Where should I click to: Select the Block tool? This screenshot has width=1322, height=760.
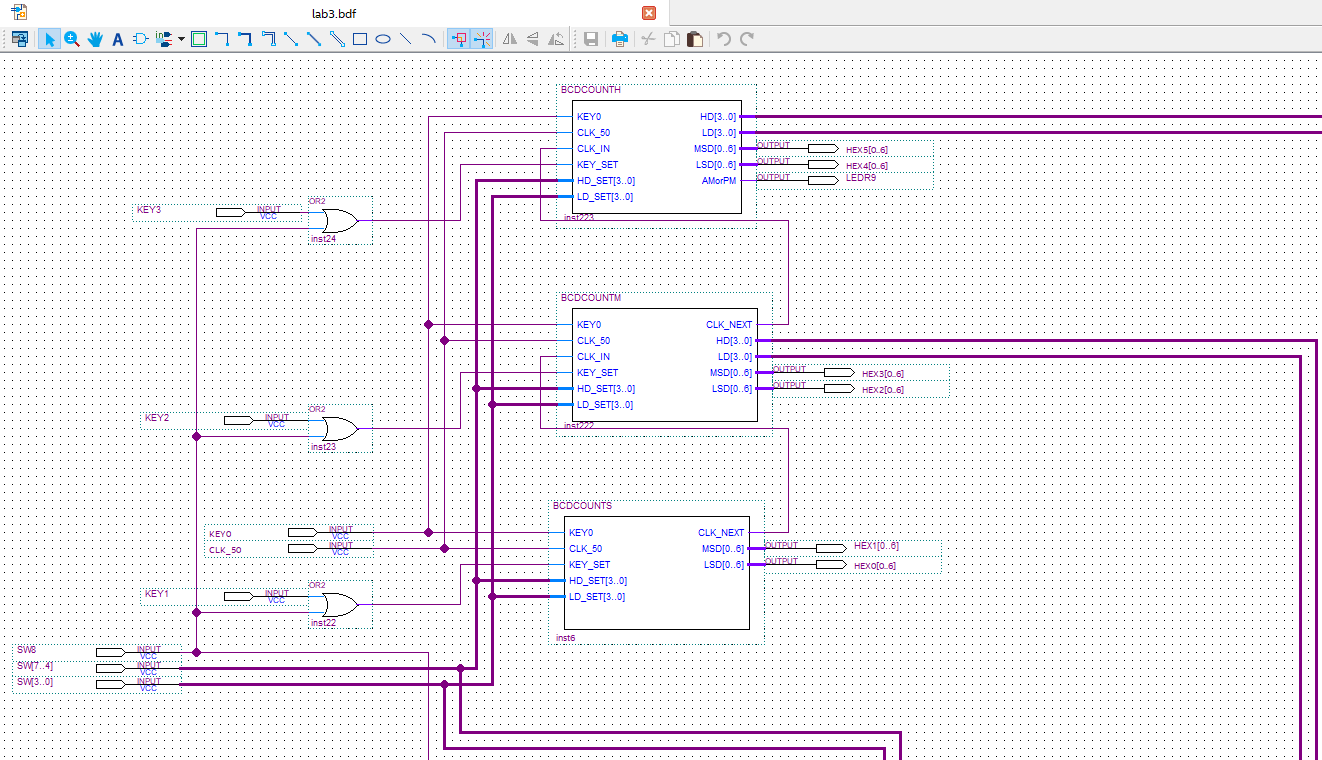pyautogui.click(x=198, y=39)
